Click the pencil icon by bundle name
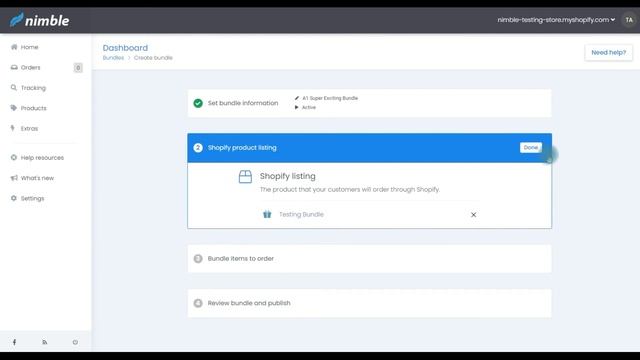640x360 pixels. (x=297, y=98)
